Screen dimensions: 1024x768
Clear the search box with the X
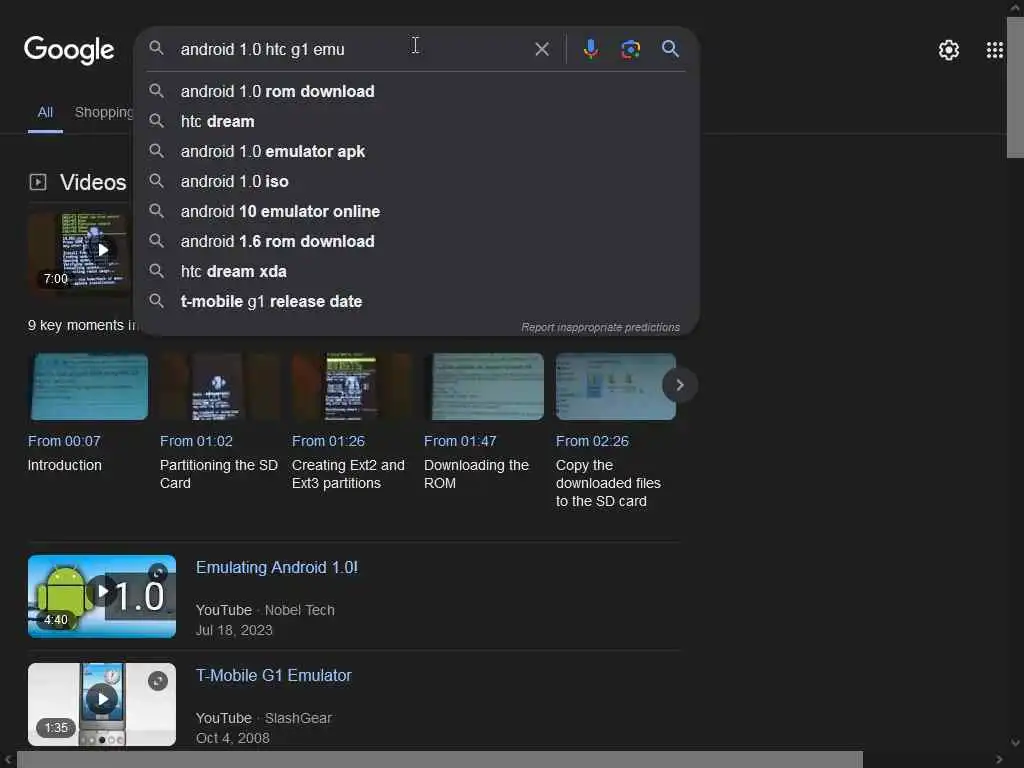click(x=541, y=49)
